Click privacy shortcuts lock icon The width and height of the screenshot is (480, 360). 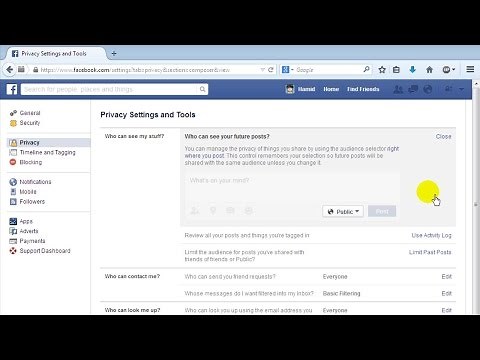click(449, 89)
